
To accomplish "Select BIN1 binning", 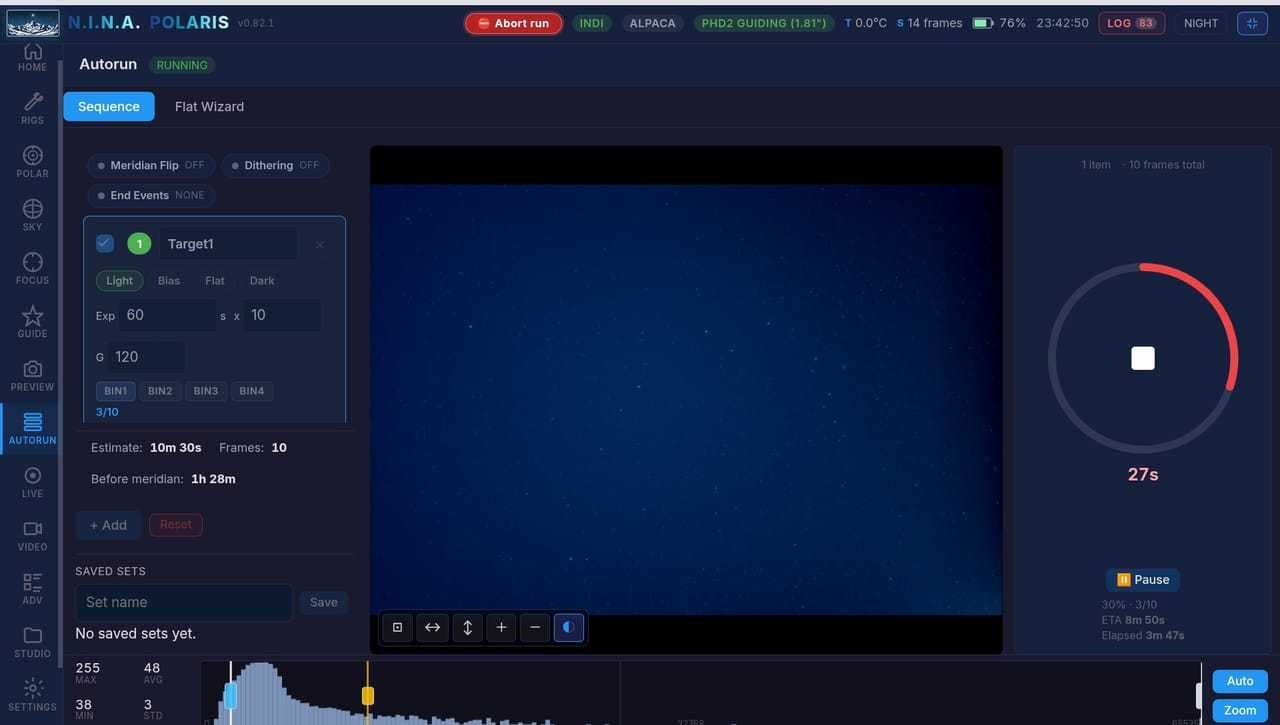I will pyautogui.click(x=116, y=391).
